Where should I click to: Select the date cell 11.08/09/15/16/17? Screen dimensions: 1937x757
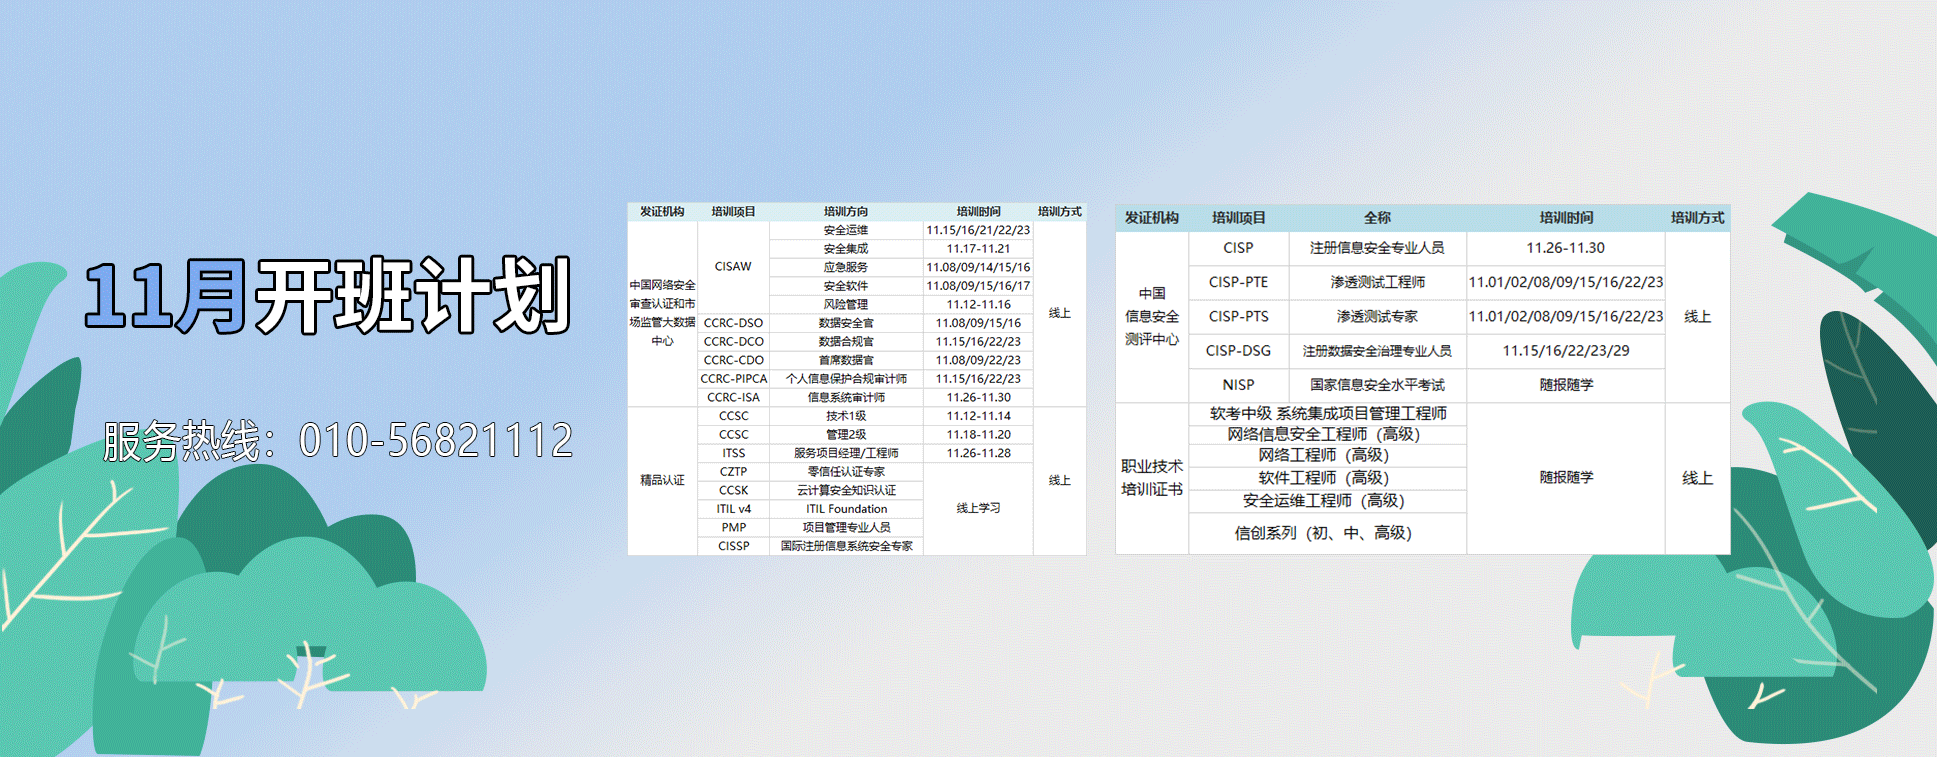click(x=978, y=286)
